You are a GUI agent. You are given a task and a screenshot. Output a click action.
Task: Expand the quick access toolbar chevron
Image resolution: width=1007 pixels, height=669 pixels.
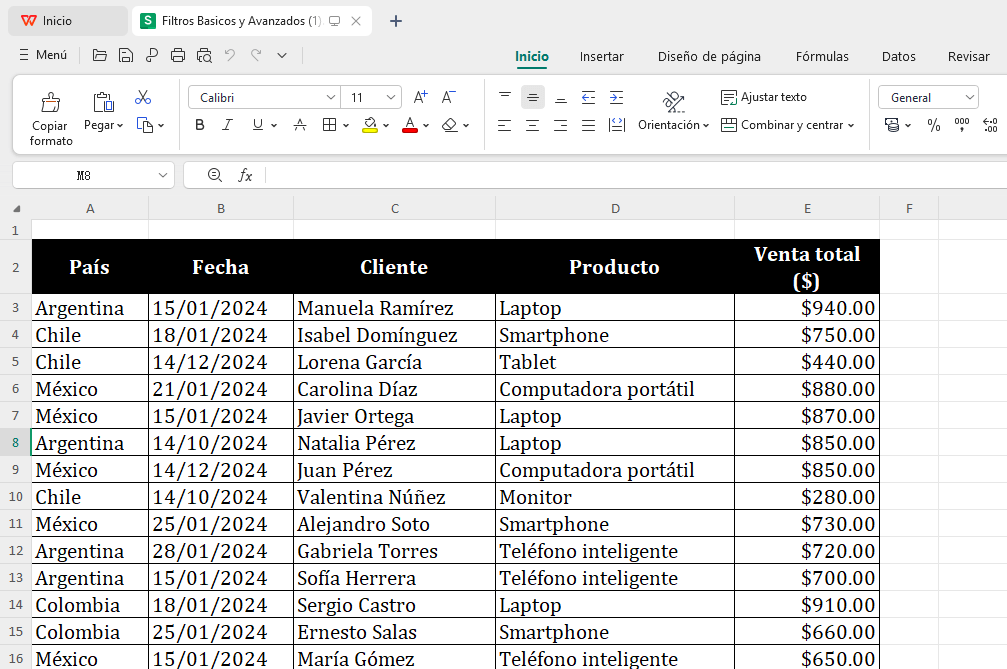(x=281, y=55)
